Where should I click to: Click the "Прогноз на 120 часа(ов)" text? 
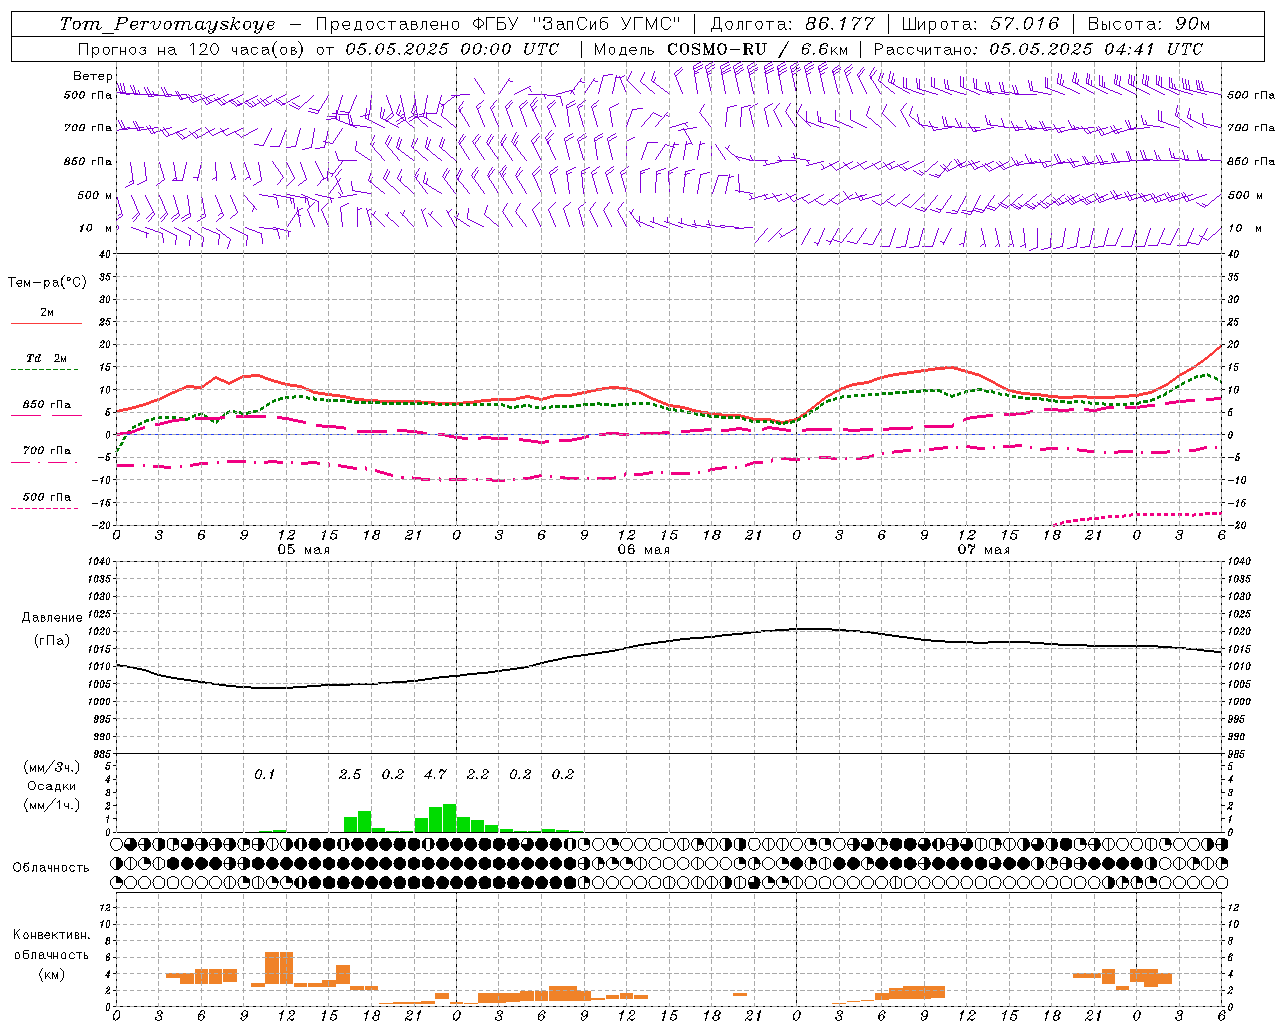coord(192,49)
